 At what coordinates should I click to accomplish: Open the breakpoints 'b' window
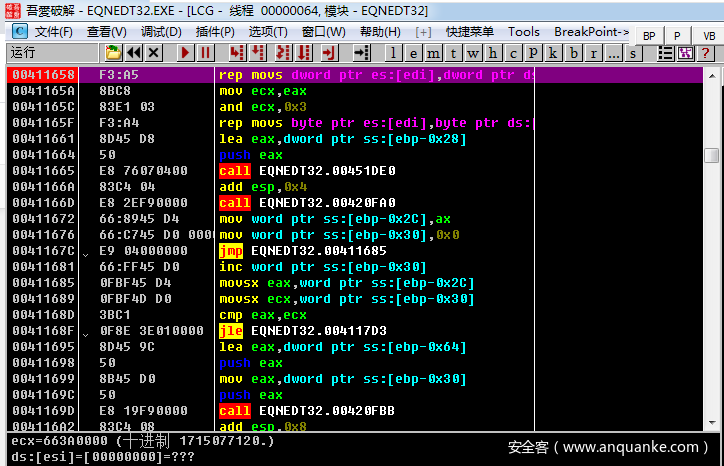pos(574,52)
